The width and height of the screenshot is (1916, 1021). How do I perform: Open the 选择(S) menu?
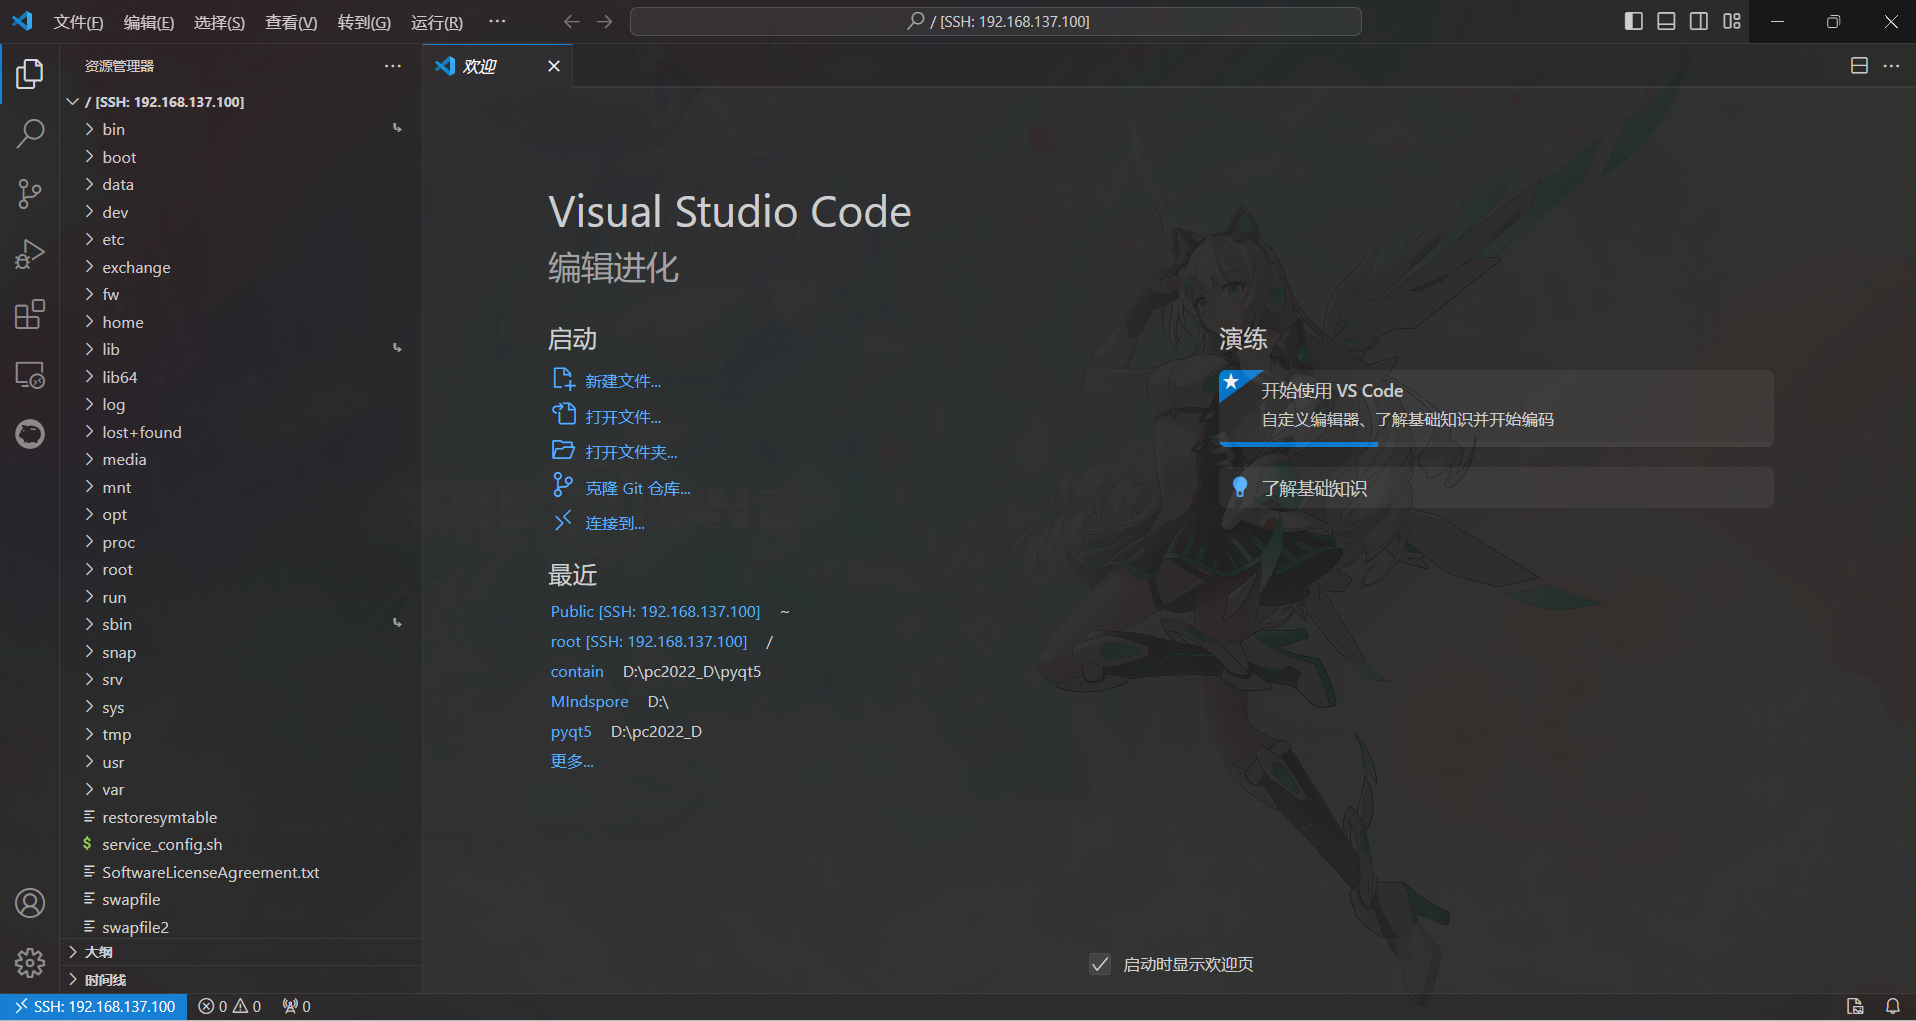(219, 22)
